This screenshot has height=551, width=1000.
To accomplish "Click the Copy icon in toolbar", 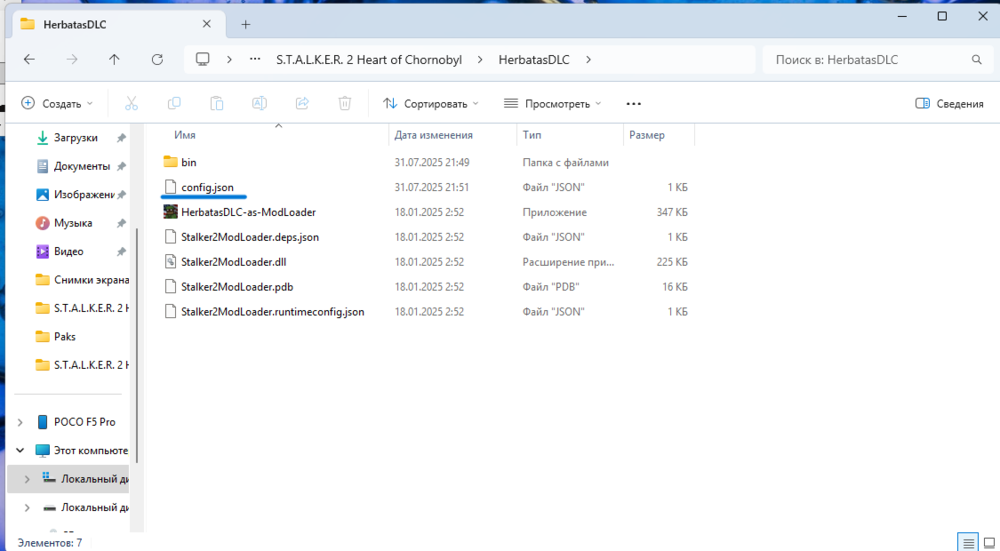I will tap(174, 103).
